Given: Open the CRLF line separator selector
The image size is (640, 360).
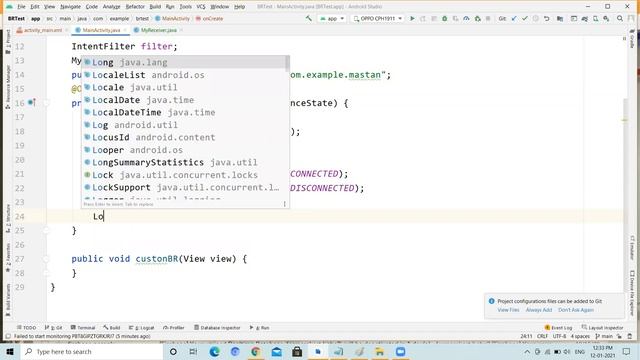Looking at the screenshot, I should [x=542, y=336].
